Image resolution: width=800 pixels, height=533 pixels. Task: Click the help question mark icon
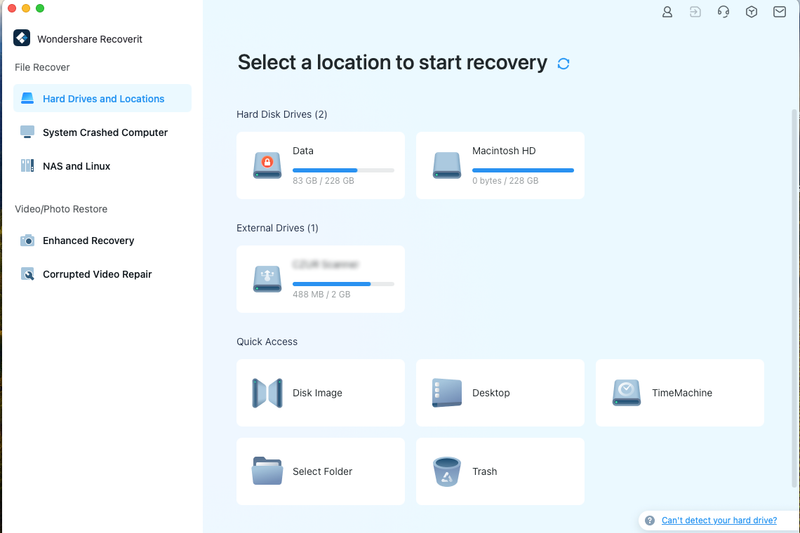coord(650,521)
